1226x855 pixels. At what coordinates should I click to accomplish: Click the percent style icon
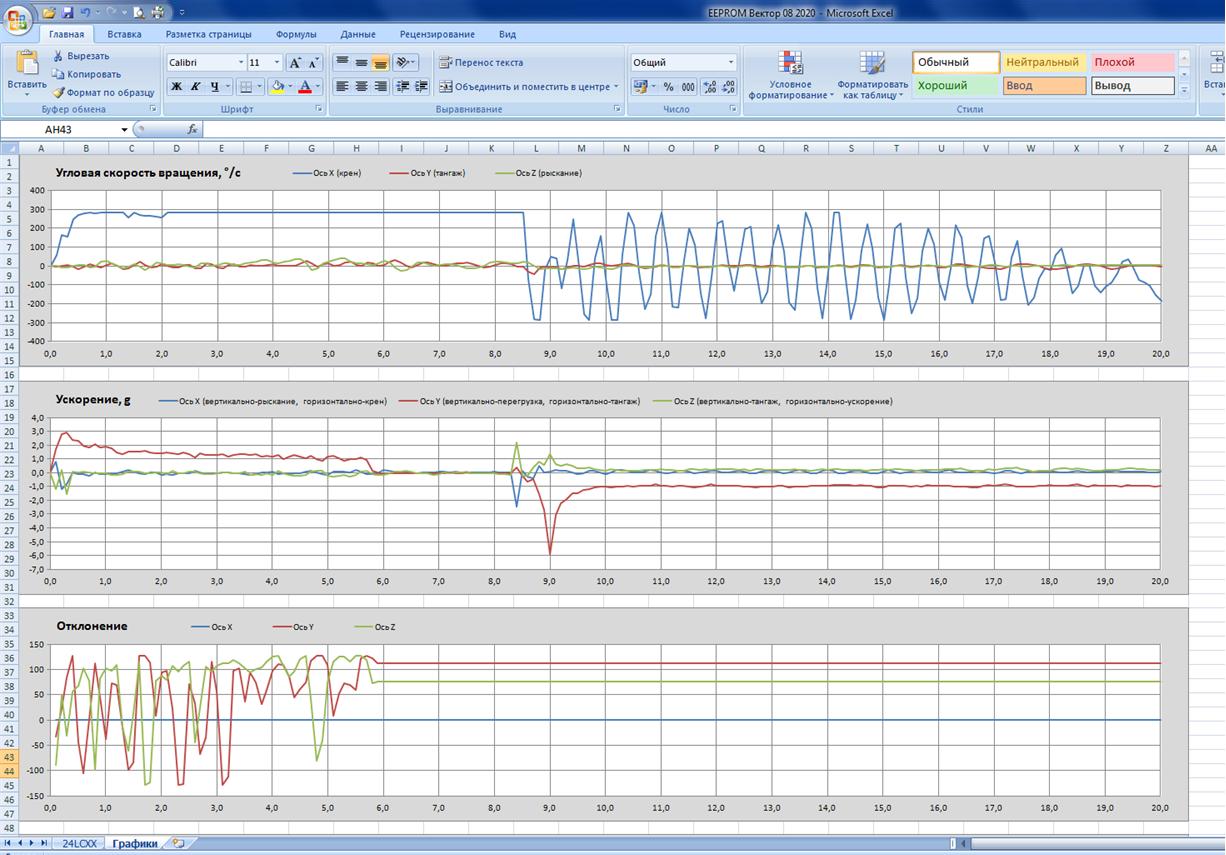click(x=668, y=87)
